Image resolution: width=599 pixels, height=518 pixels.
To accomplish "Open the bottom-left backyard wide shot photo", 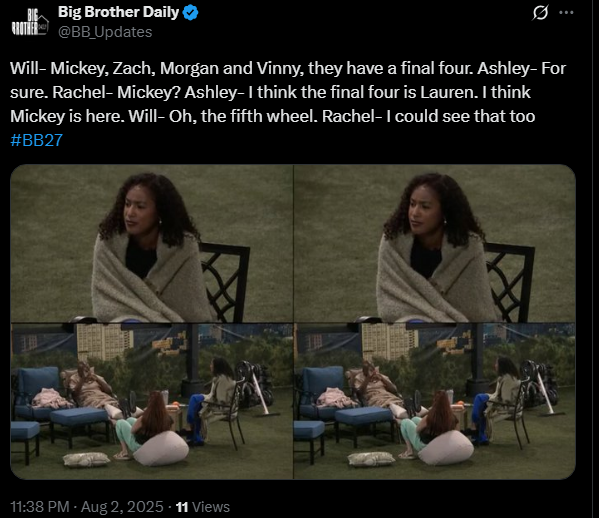I will [152, 401].
